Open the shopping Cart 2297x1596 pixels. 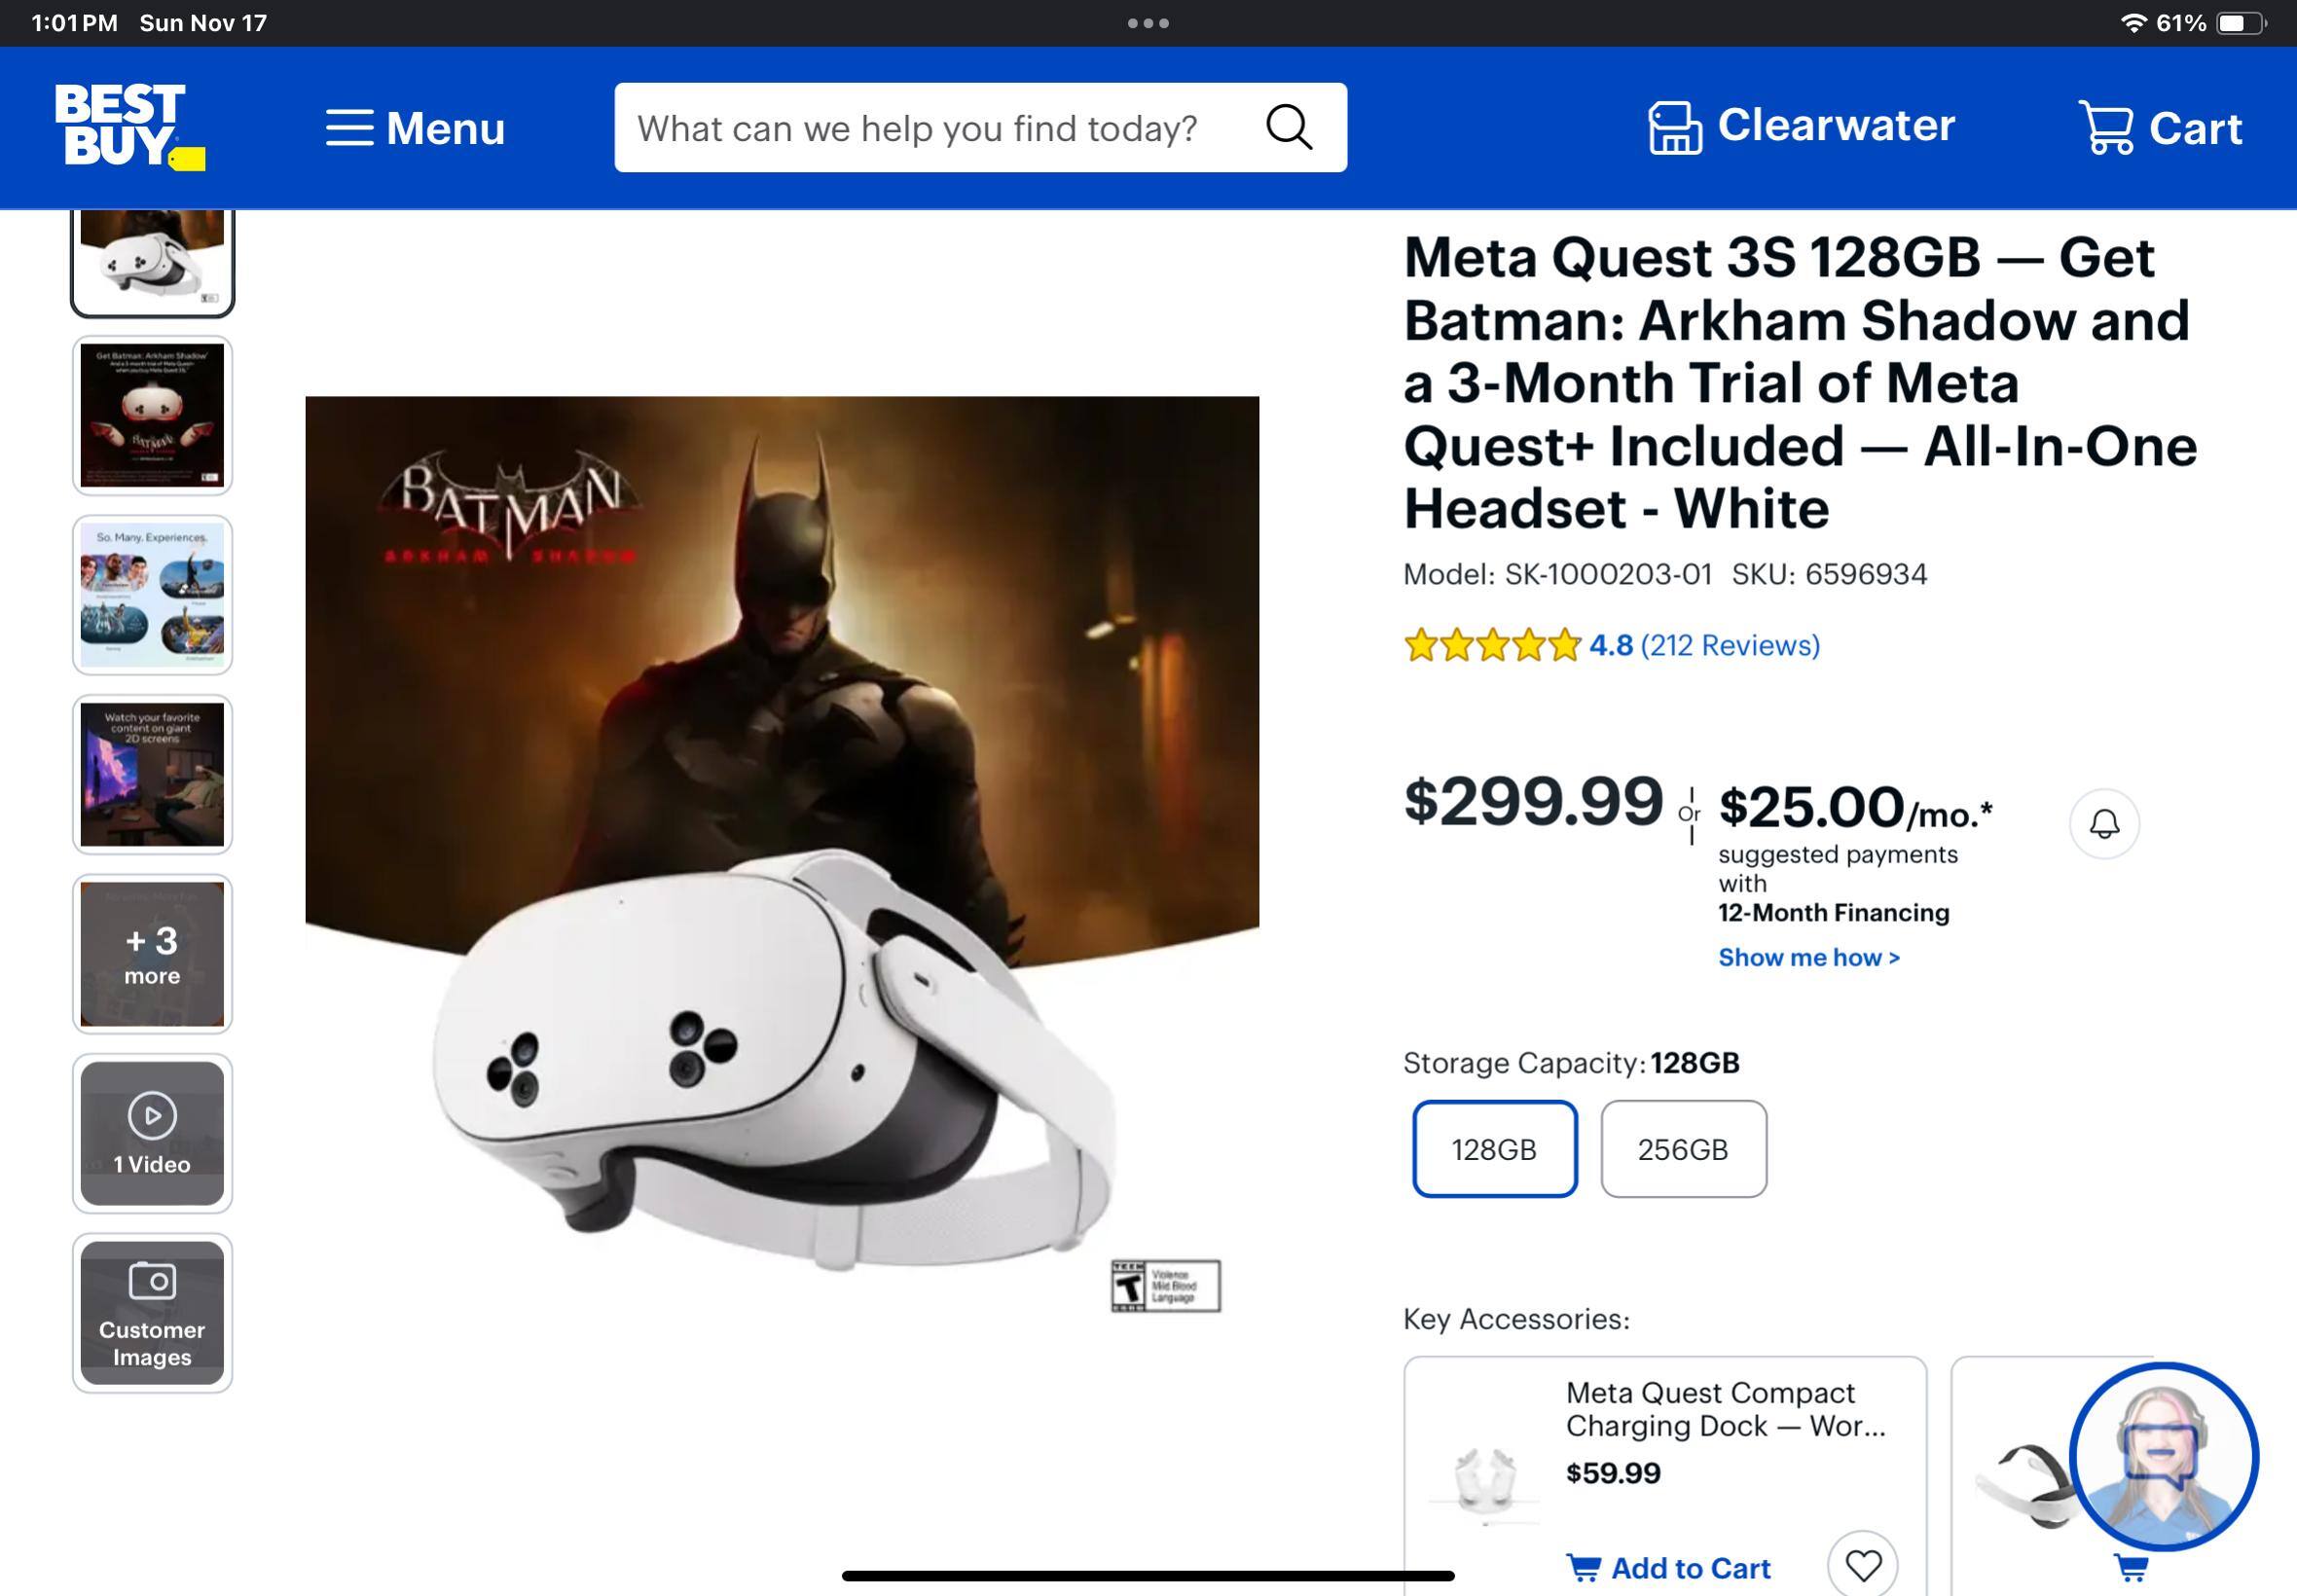2160,128
